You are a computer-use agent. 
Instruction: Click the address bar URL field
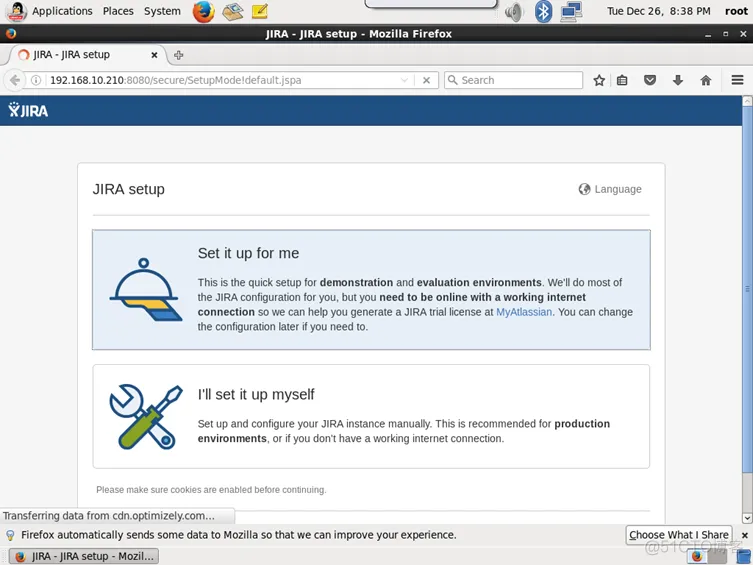point(221,80)
